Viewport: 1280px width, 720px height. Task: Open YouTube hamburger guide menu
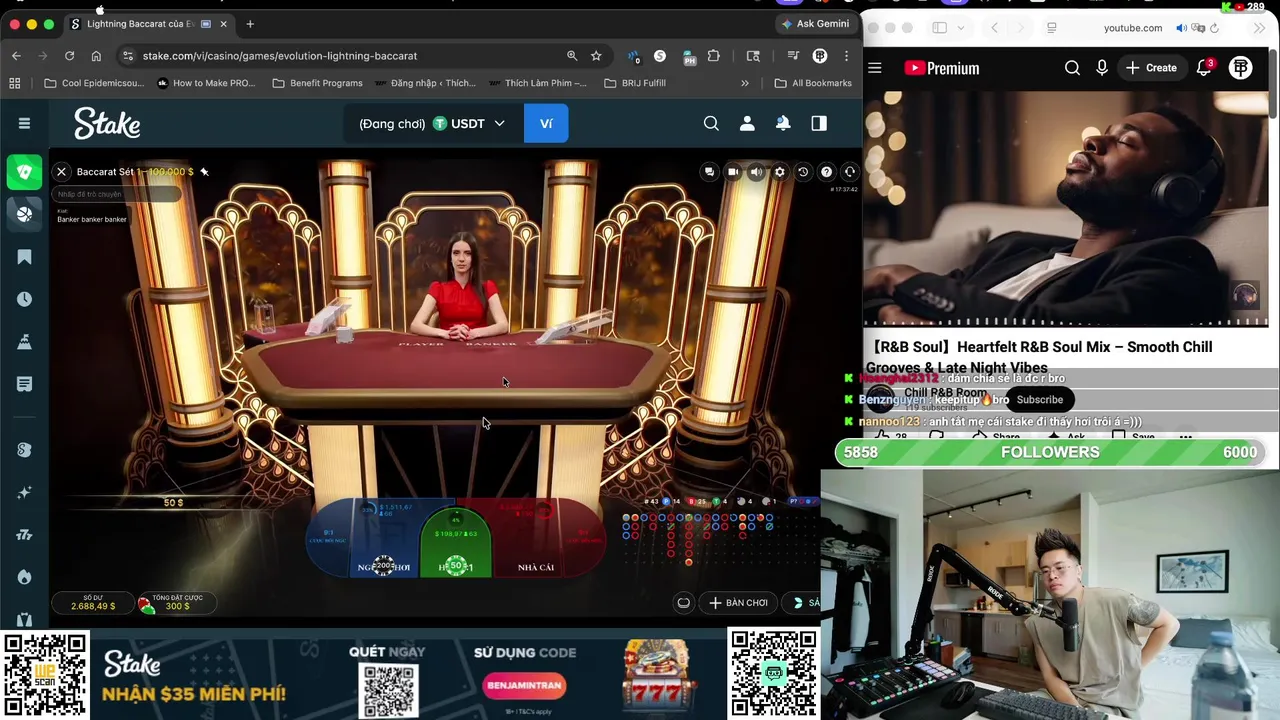[x=875, y=68]
